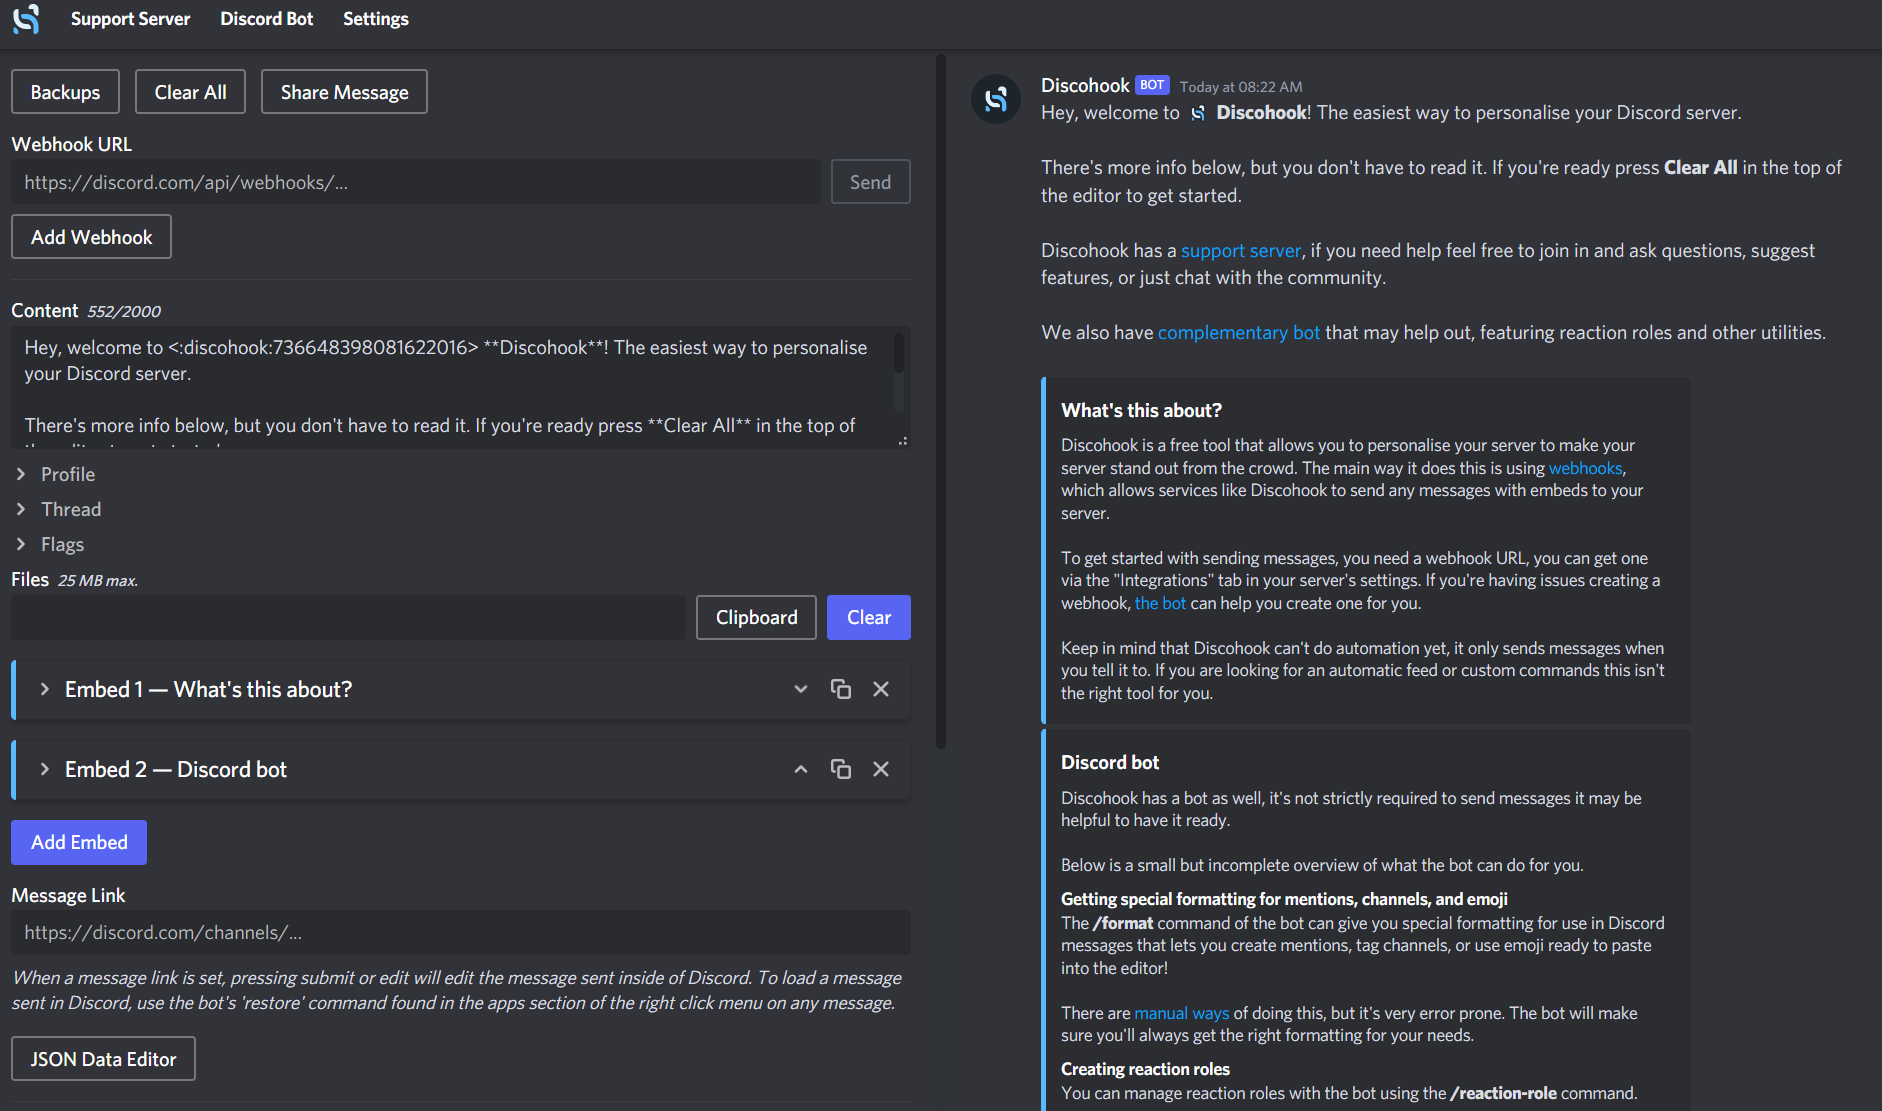This screenshot has height=1111, width=1882.
Task: Click the Clipboard button
Action: coord(756,617)
